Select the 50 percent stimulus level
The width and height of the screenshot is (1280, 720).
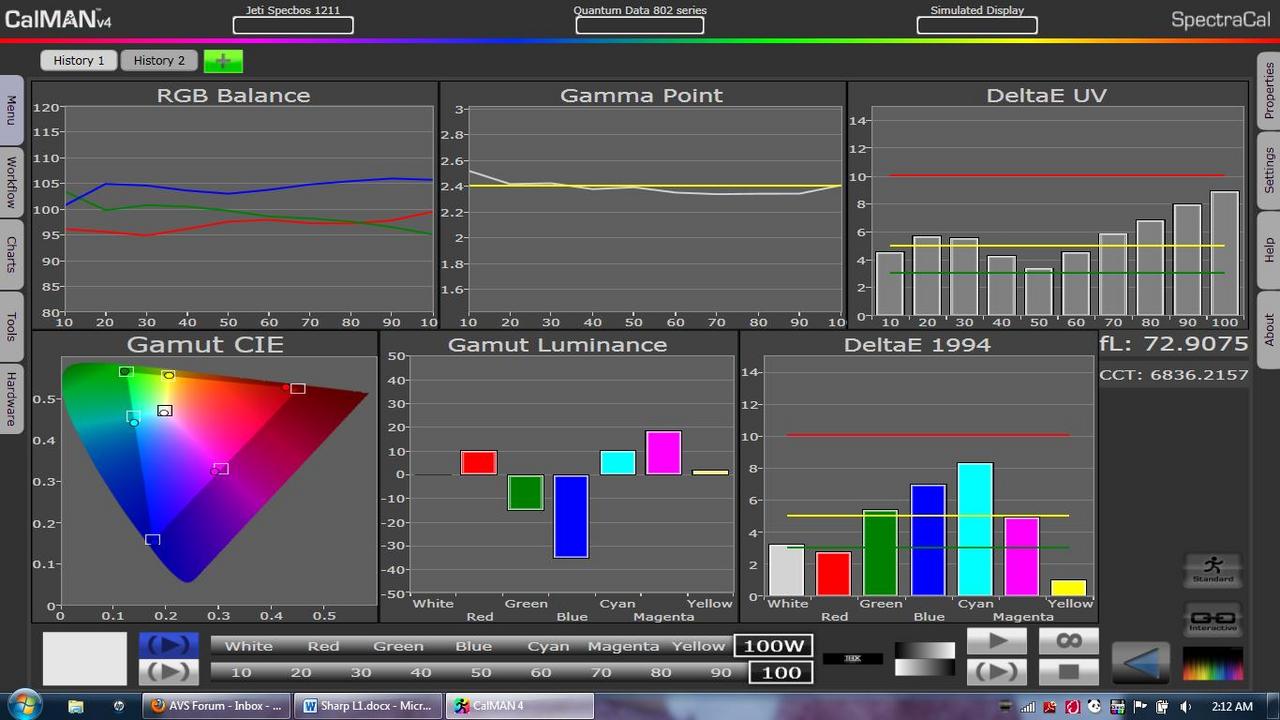(481, 672)
